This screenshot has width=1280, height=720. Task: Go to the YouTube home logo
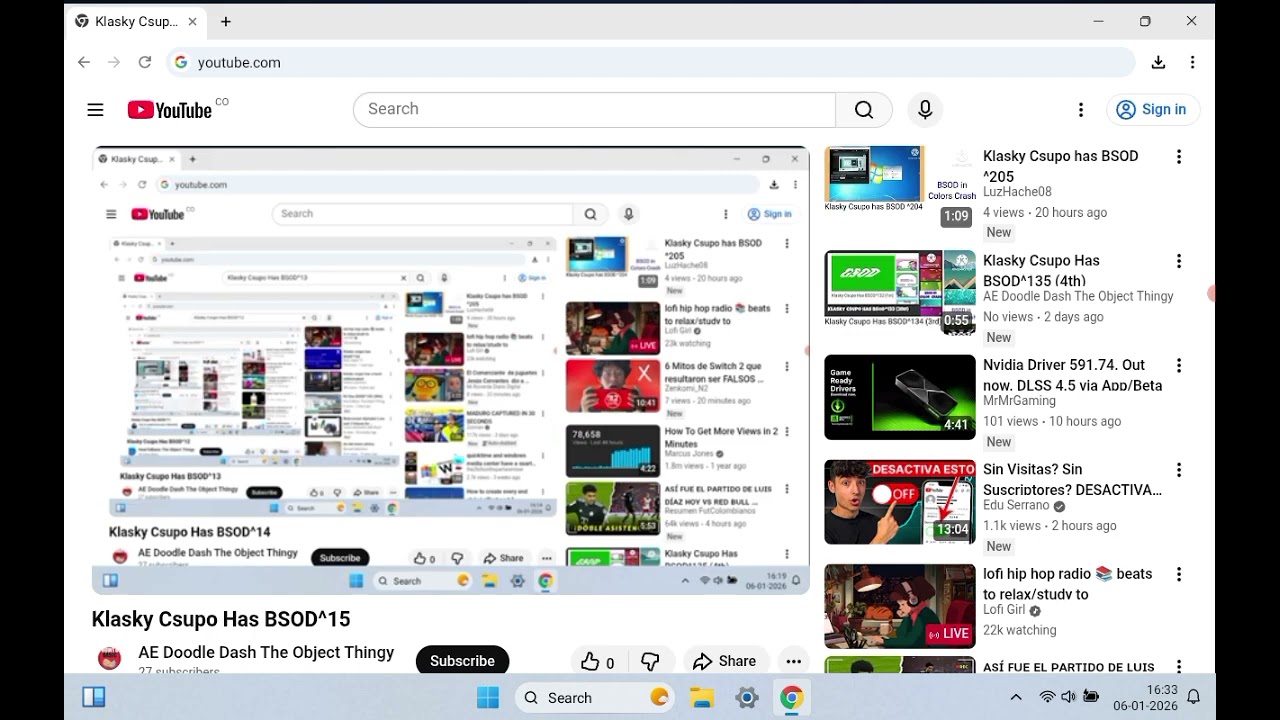[170, 110]
